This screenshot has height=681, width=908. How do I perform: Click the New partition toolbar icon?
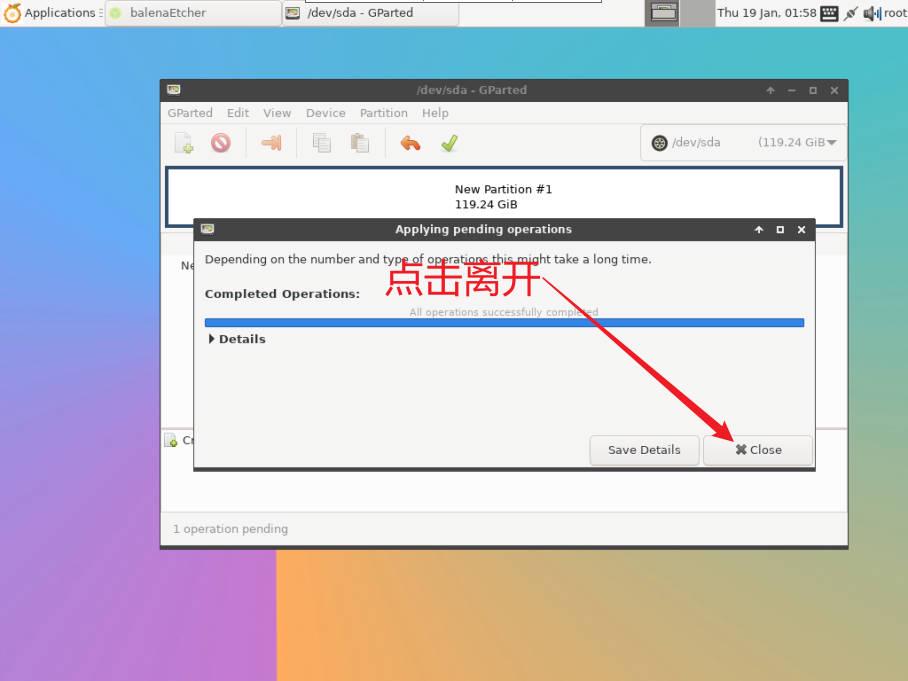[x=184, y=143]
